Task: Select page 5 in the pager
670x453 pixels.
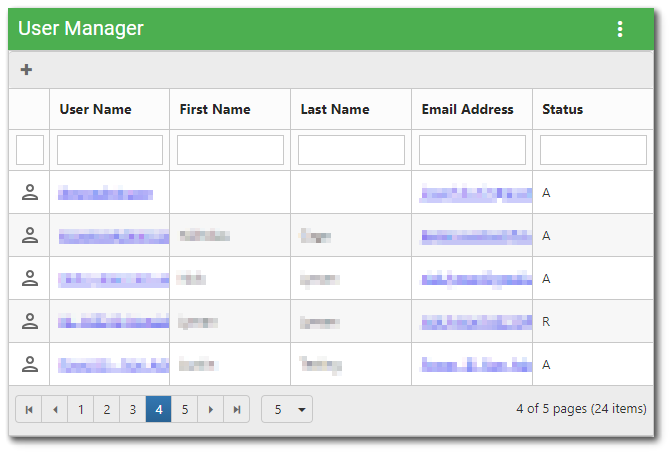Action: click(x=184, y=409)
